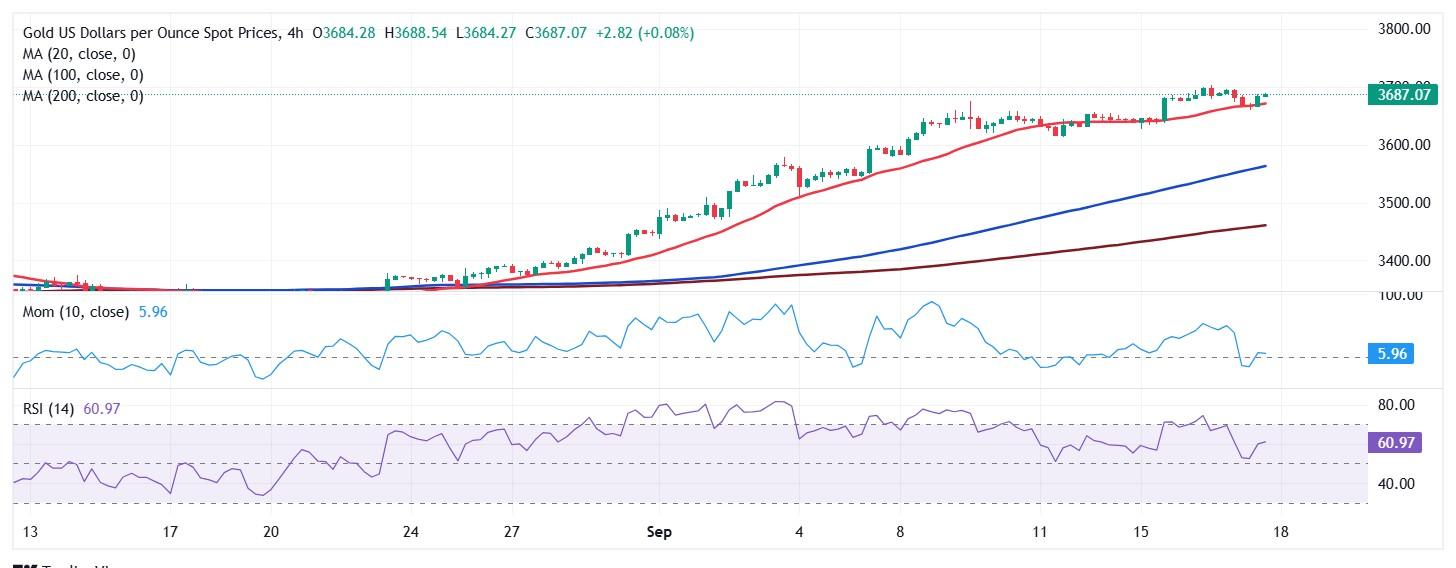Select the MA (100, close, 0) indicator label
Viewport: 1456px width, 568px height.
click(x=83, y=75)
